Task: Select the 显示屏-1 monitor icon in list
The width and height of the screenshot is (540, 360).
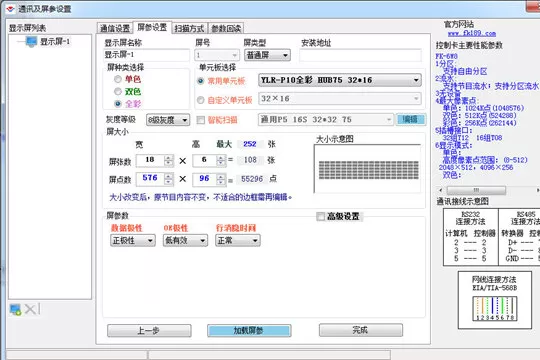Action: 31,42
